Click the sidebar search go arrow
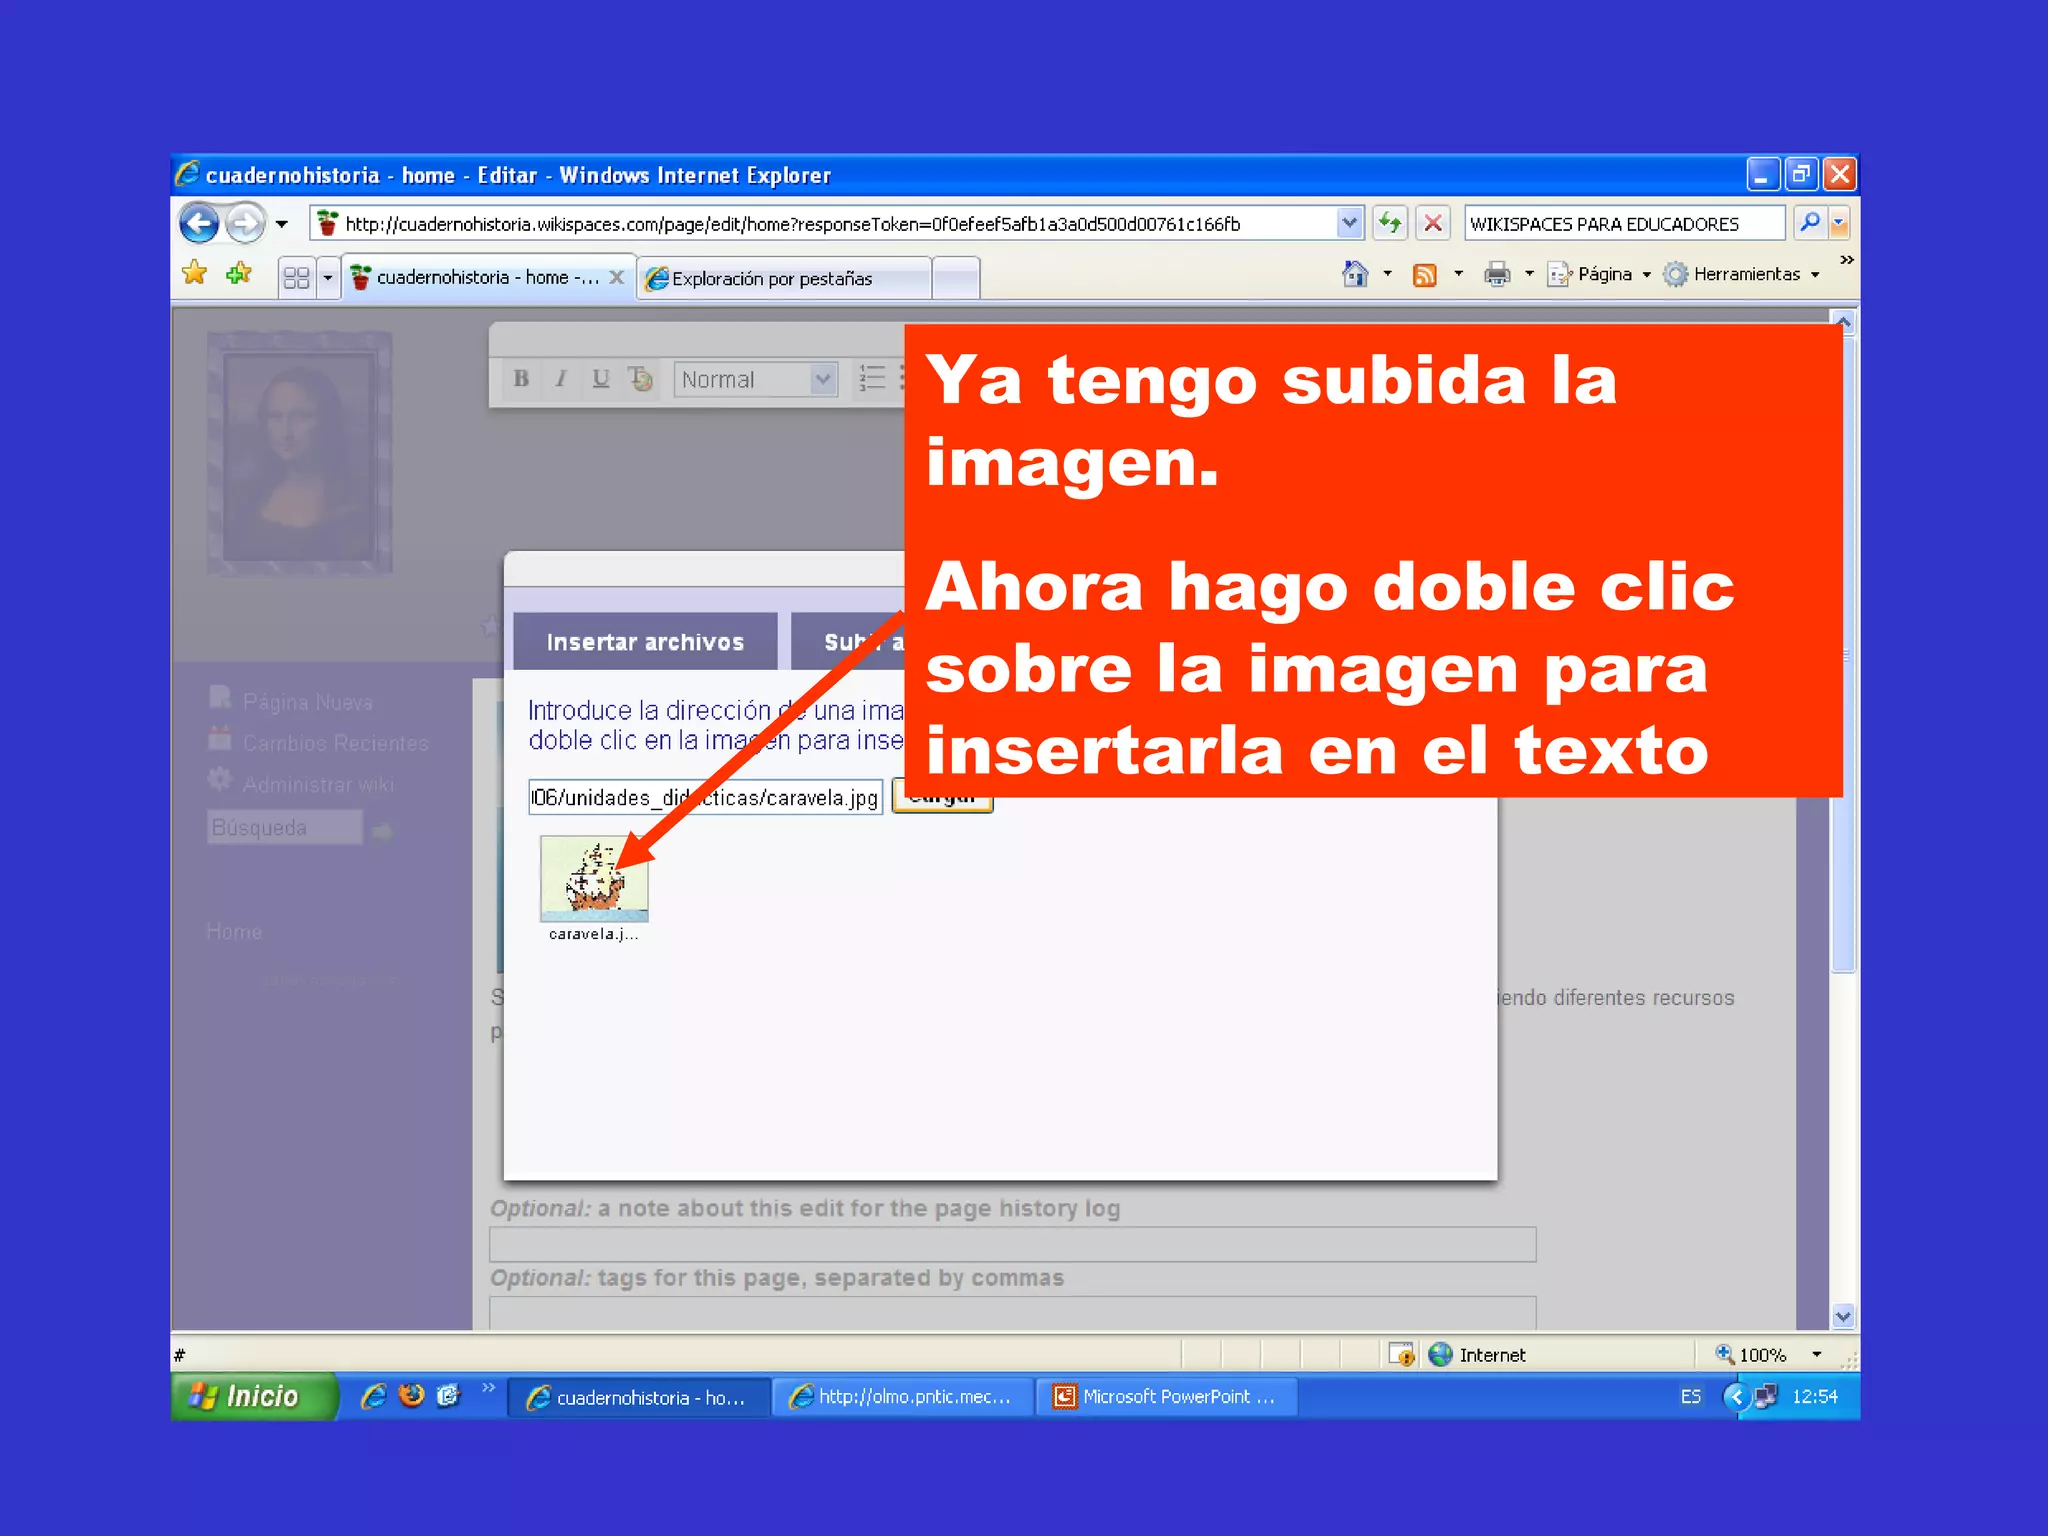The width and height of the screenshot is (2048, 1536). pos(382,830)
